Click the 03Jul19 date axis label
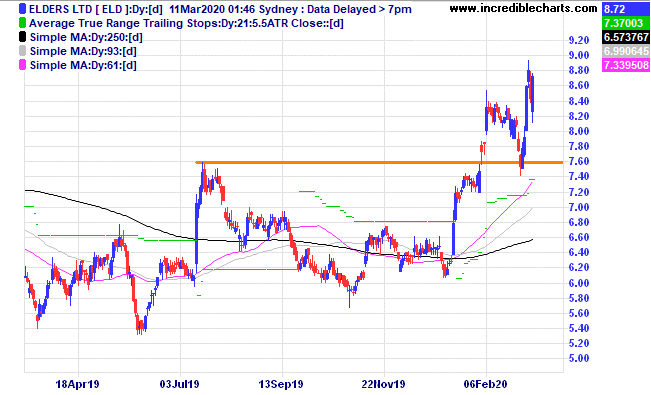The height and width of the screenshot is (395, 651). [x=179, y=384]
